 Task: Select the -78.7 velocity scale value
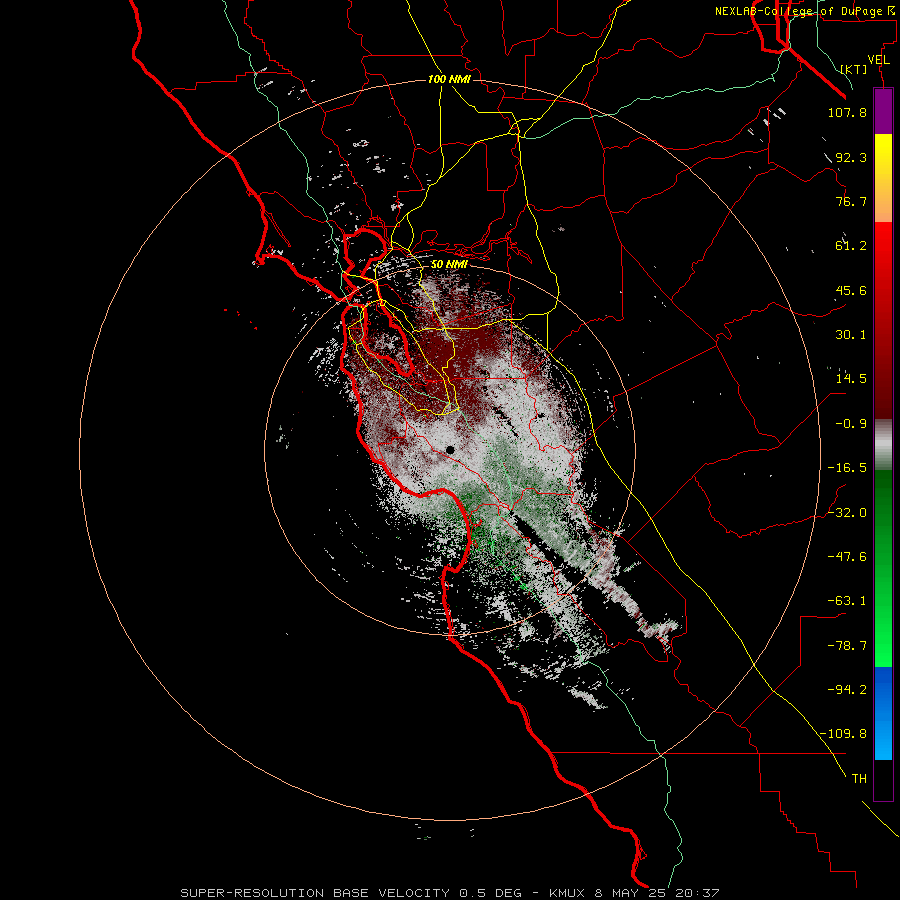pos(847,646)
